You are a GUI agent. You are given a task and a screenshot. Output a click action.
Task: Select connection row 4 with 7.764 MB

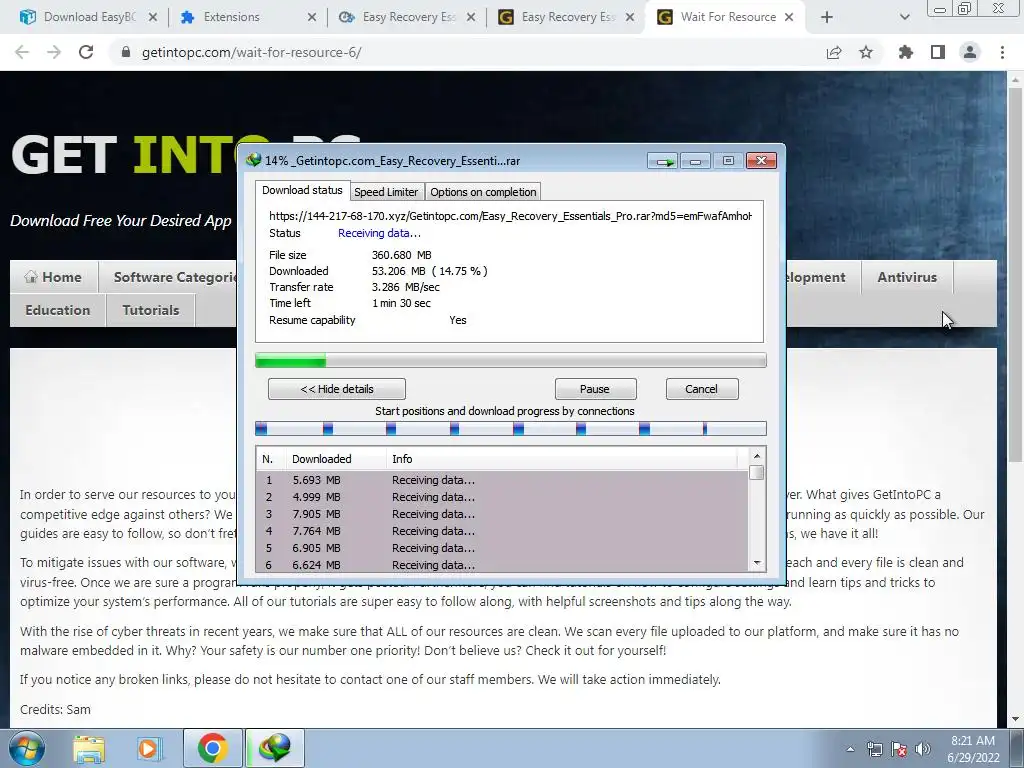[x=502, y=531]
